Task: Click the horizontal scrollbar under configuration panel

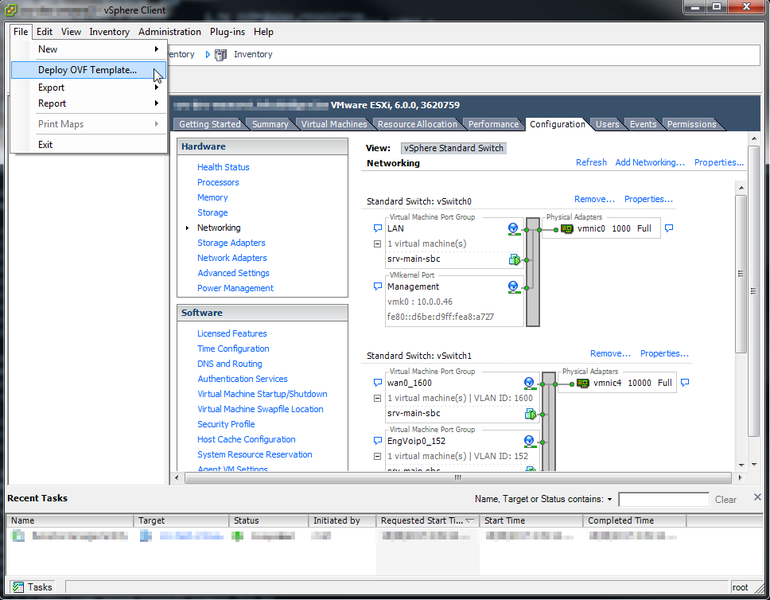Action: [457, 478]
